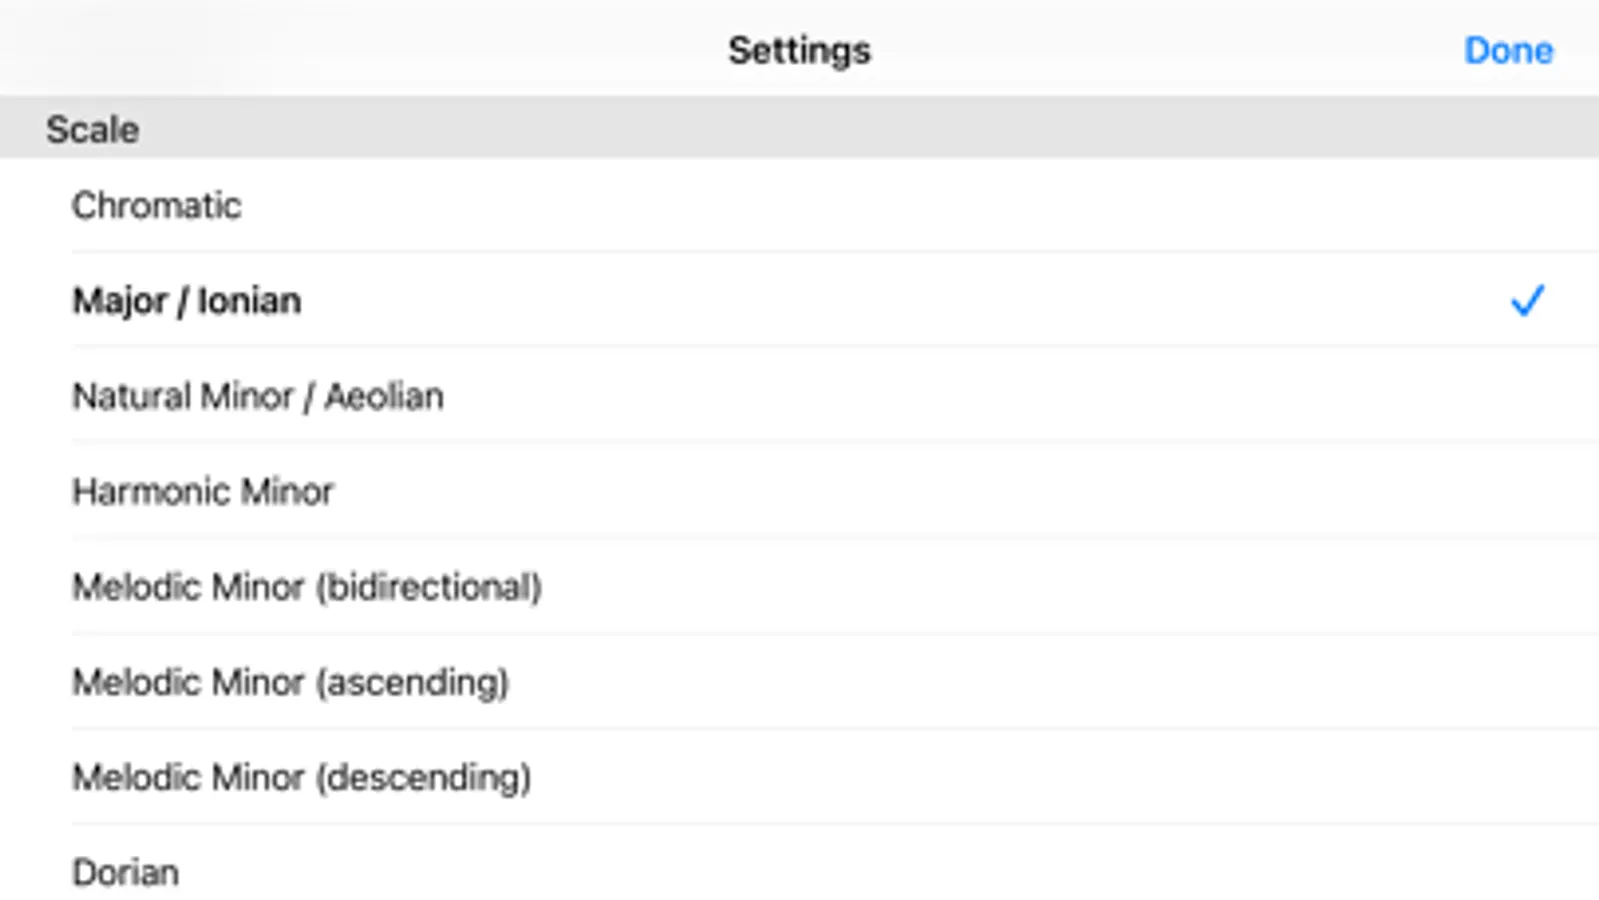Image resolution: width=1599 pixels, height=900 pixels.
Task: Click the Settings title text
Action: (x=799, y=50)
